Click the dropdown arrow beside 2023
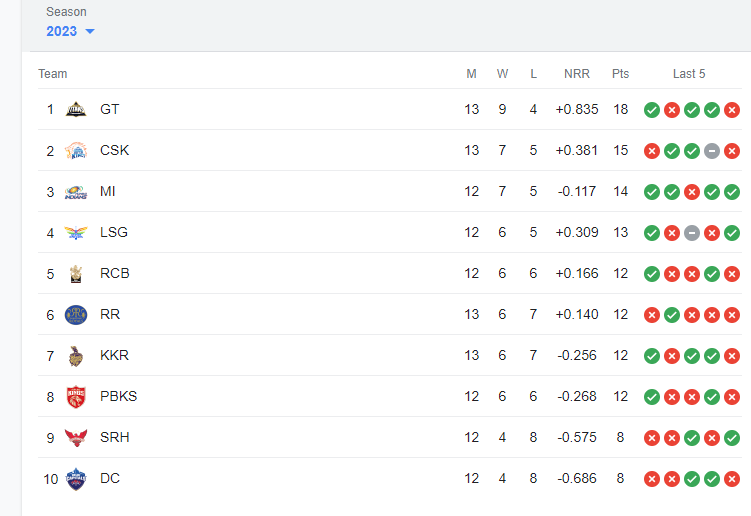The image size is (751, 516). (90, 32)
